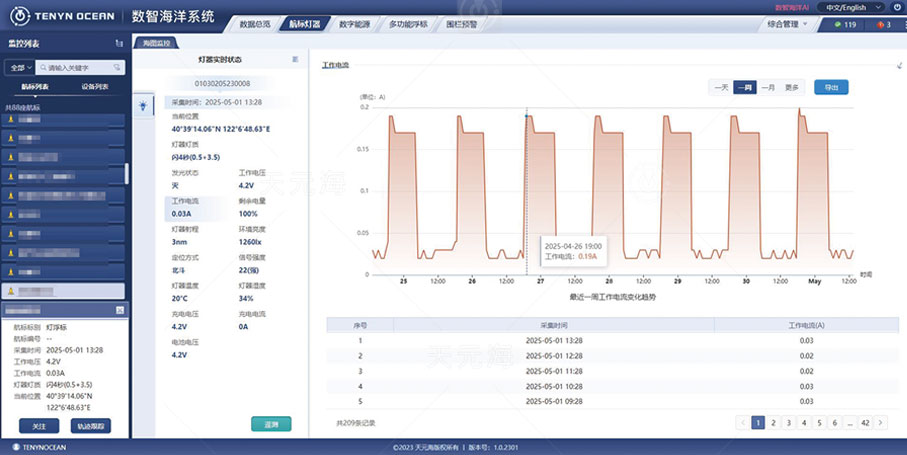Click the collapse icon in 监控列表 header
907x455 pixels.
pyautogui.click(x=120, y=43)
